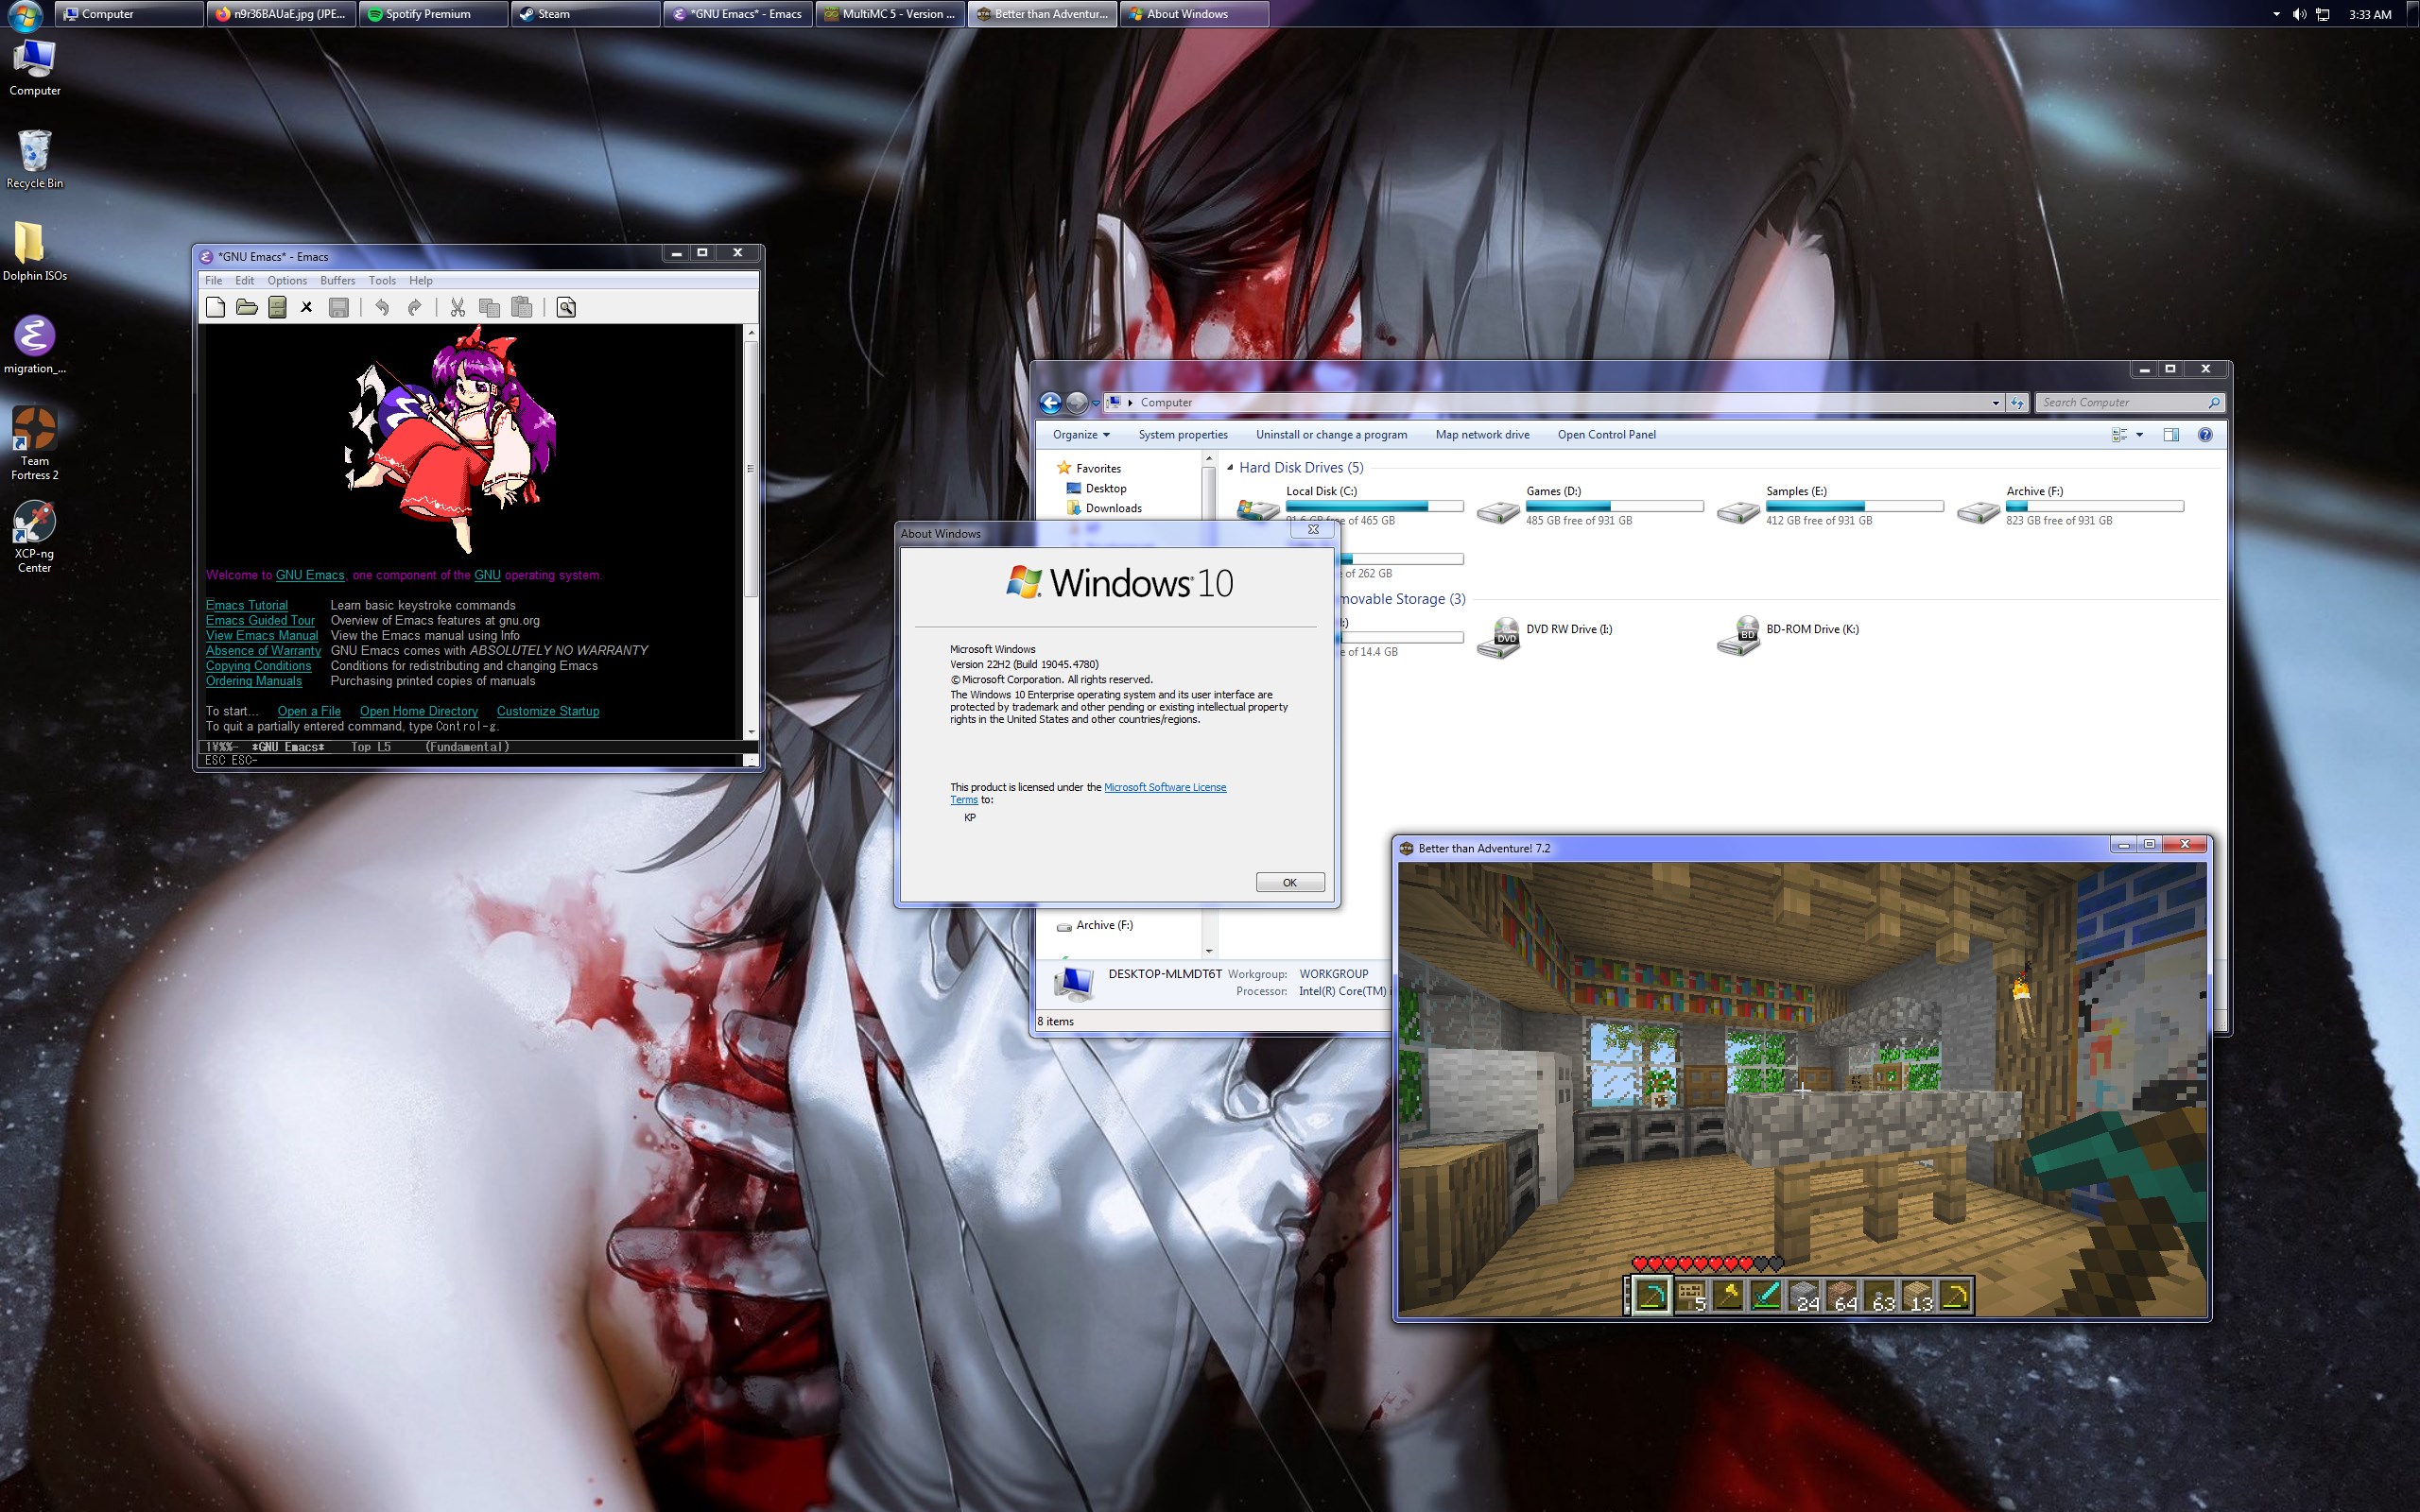The image size is (2420, 1512).
Task: Select the diamond sword in Minecraft hotbar
Action: click(1767, 1295)
